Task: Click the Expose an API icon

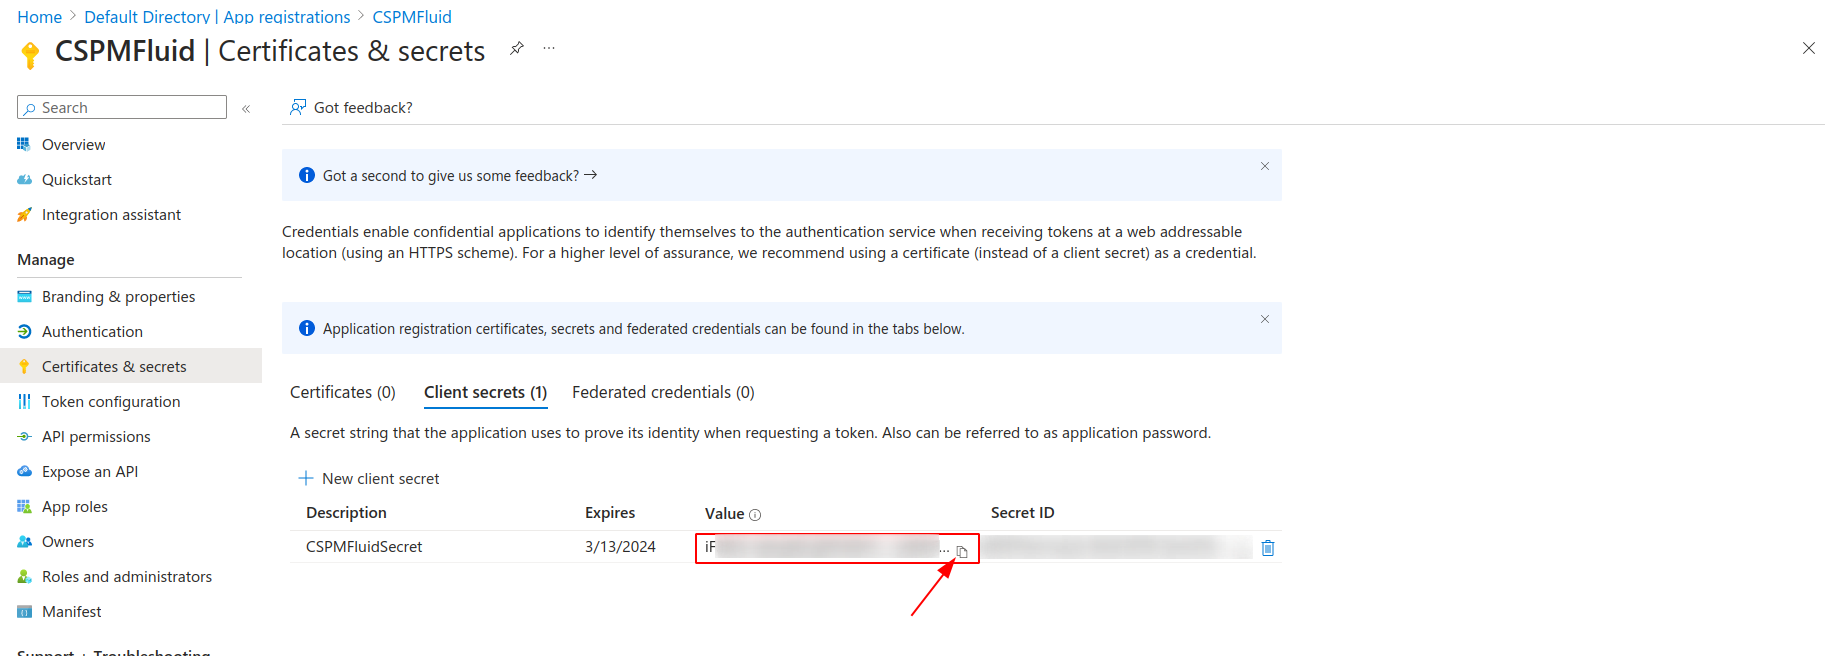Action: (23, 471)
